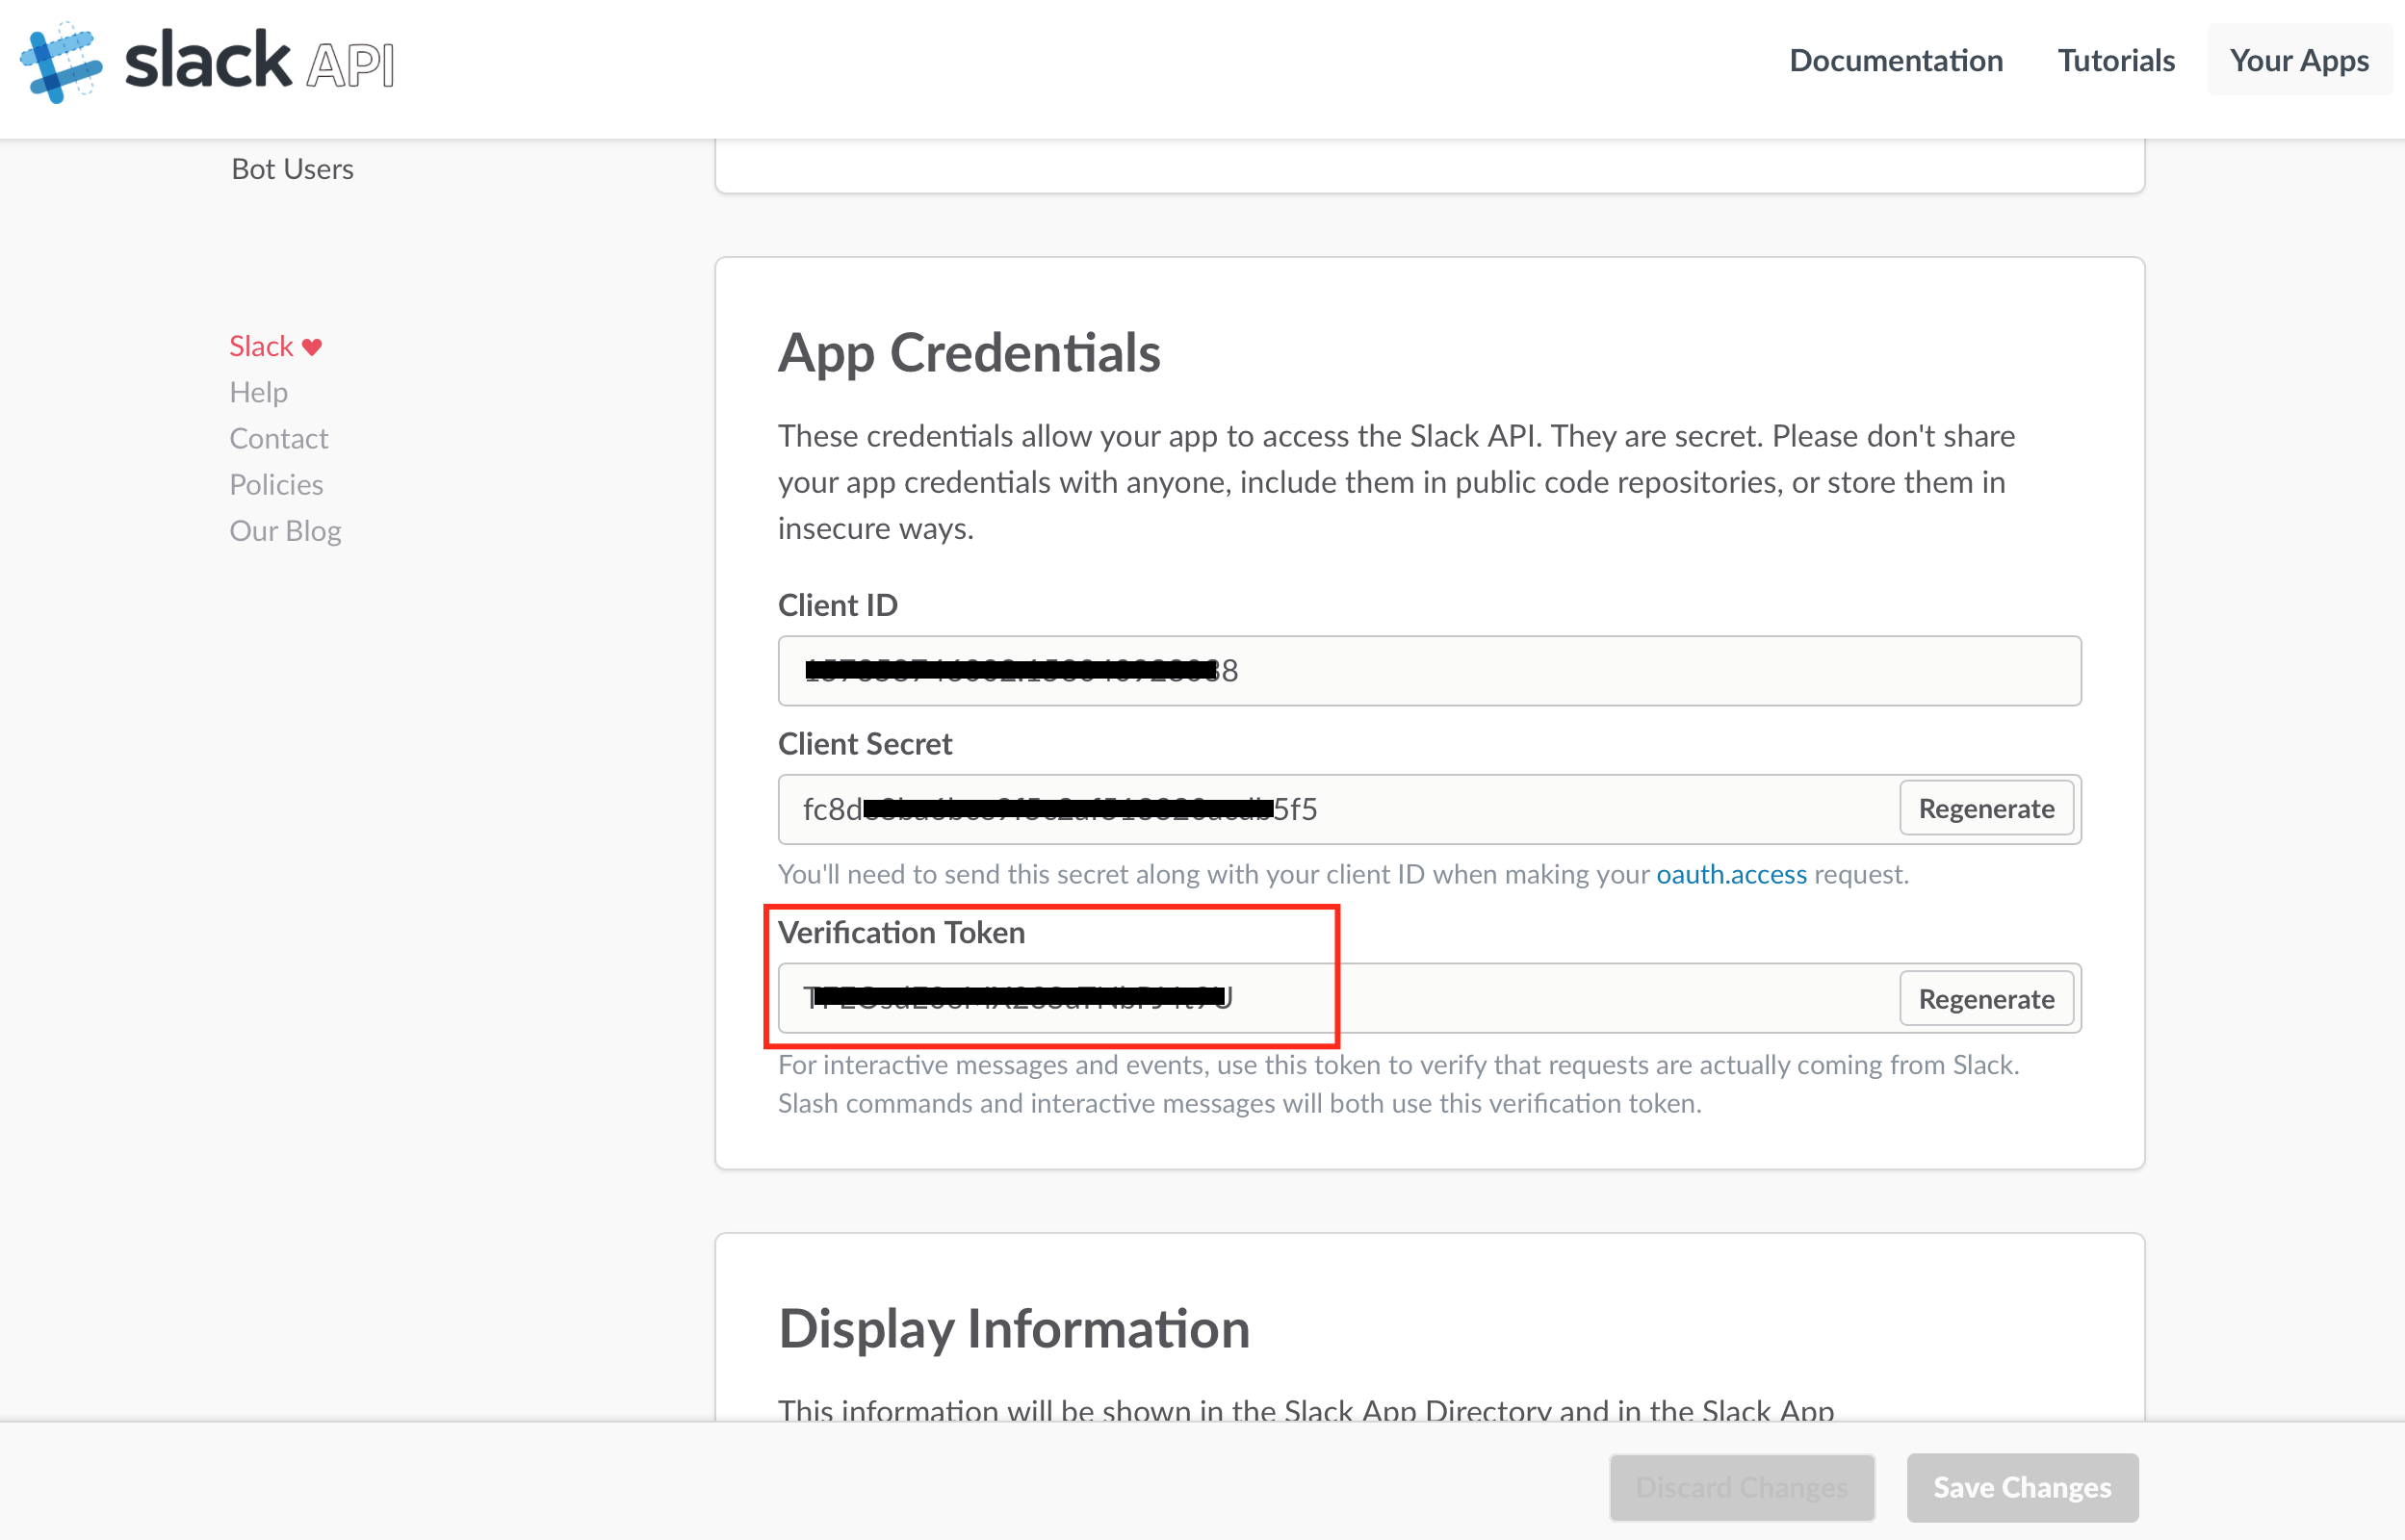Open the Policies sidebar link

276,484
